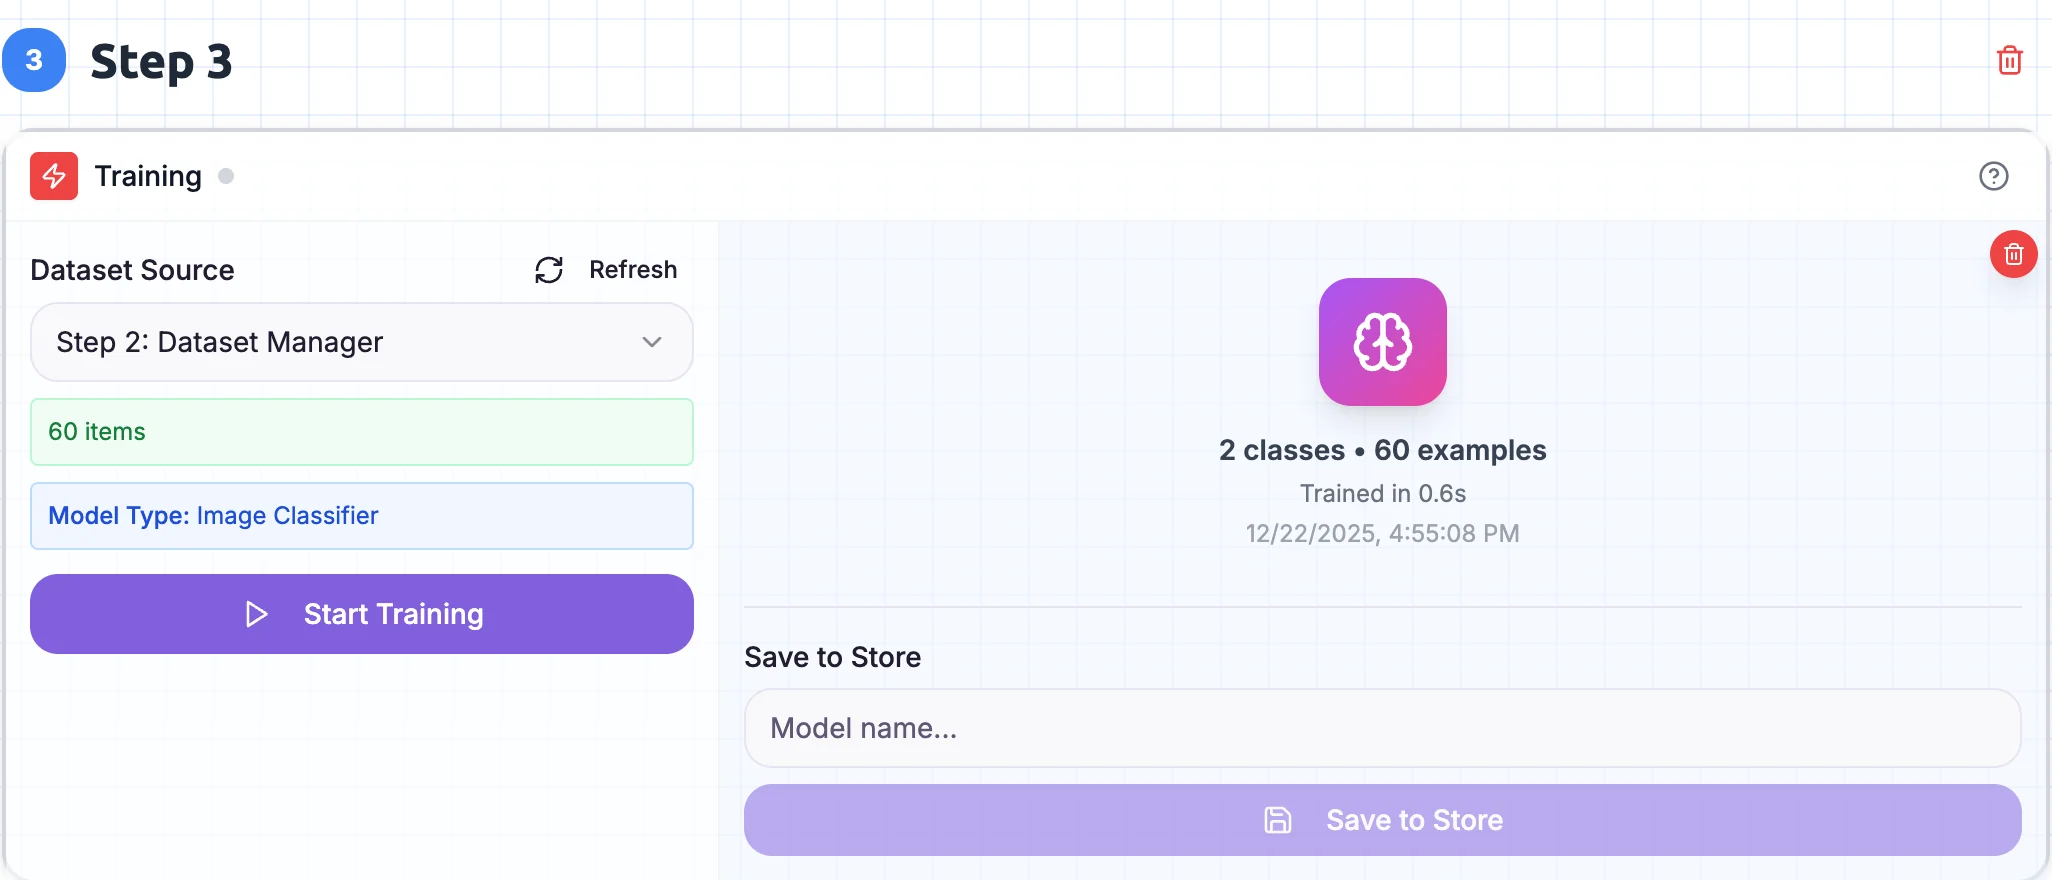Click the blue Step 3 number badge
The width and height of the screenshot is (2052, 880).
tap(35, 60)
